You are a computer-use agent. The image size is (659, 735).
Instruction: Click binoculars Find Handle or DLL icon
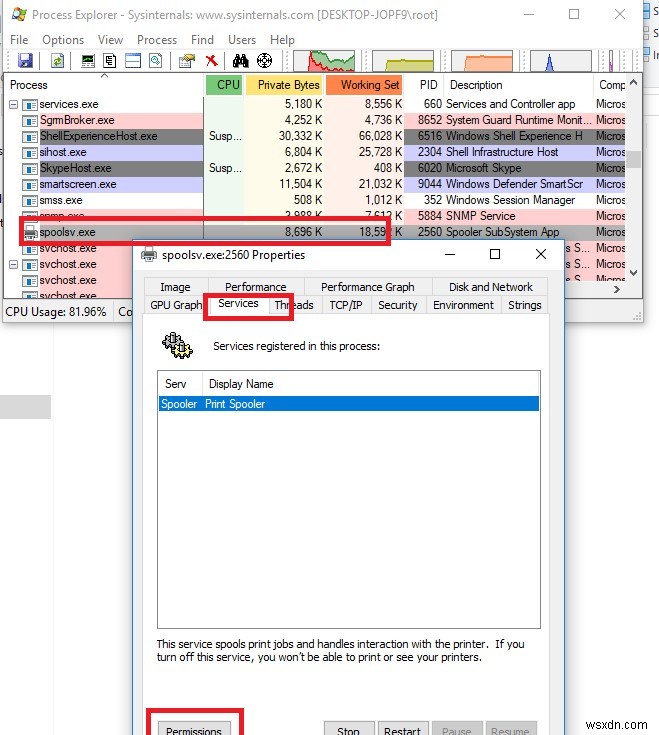click(240, 60)
